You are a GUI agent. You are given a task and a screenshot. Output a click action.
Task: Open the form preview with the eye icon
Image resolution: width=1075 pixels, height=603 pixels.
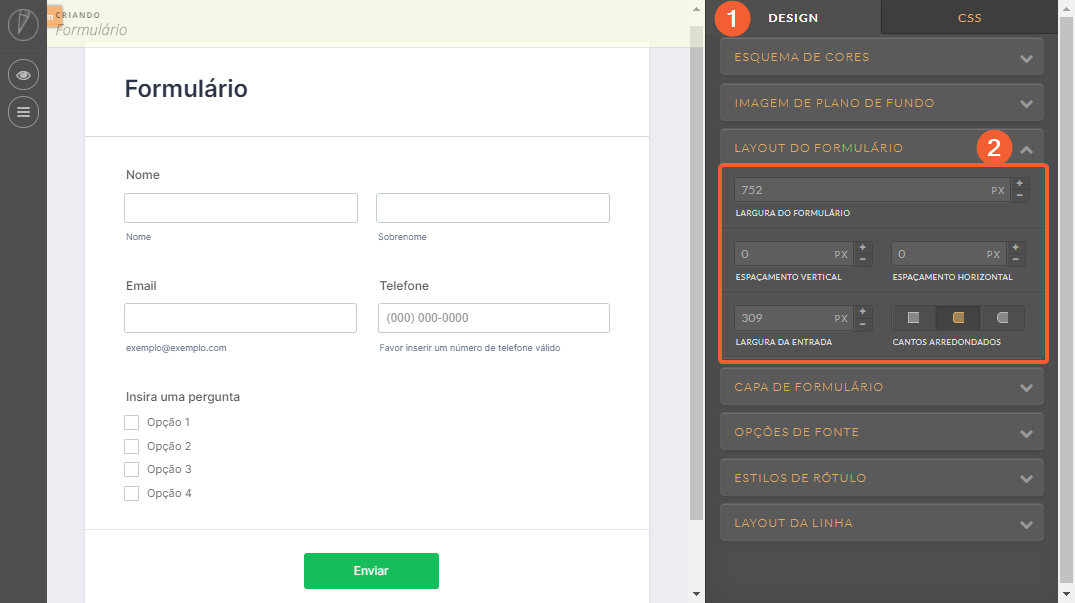tap(23, 74)
